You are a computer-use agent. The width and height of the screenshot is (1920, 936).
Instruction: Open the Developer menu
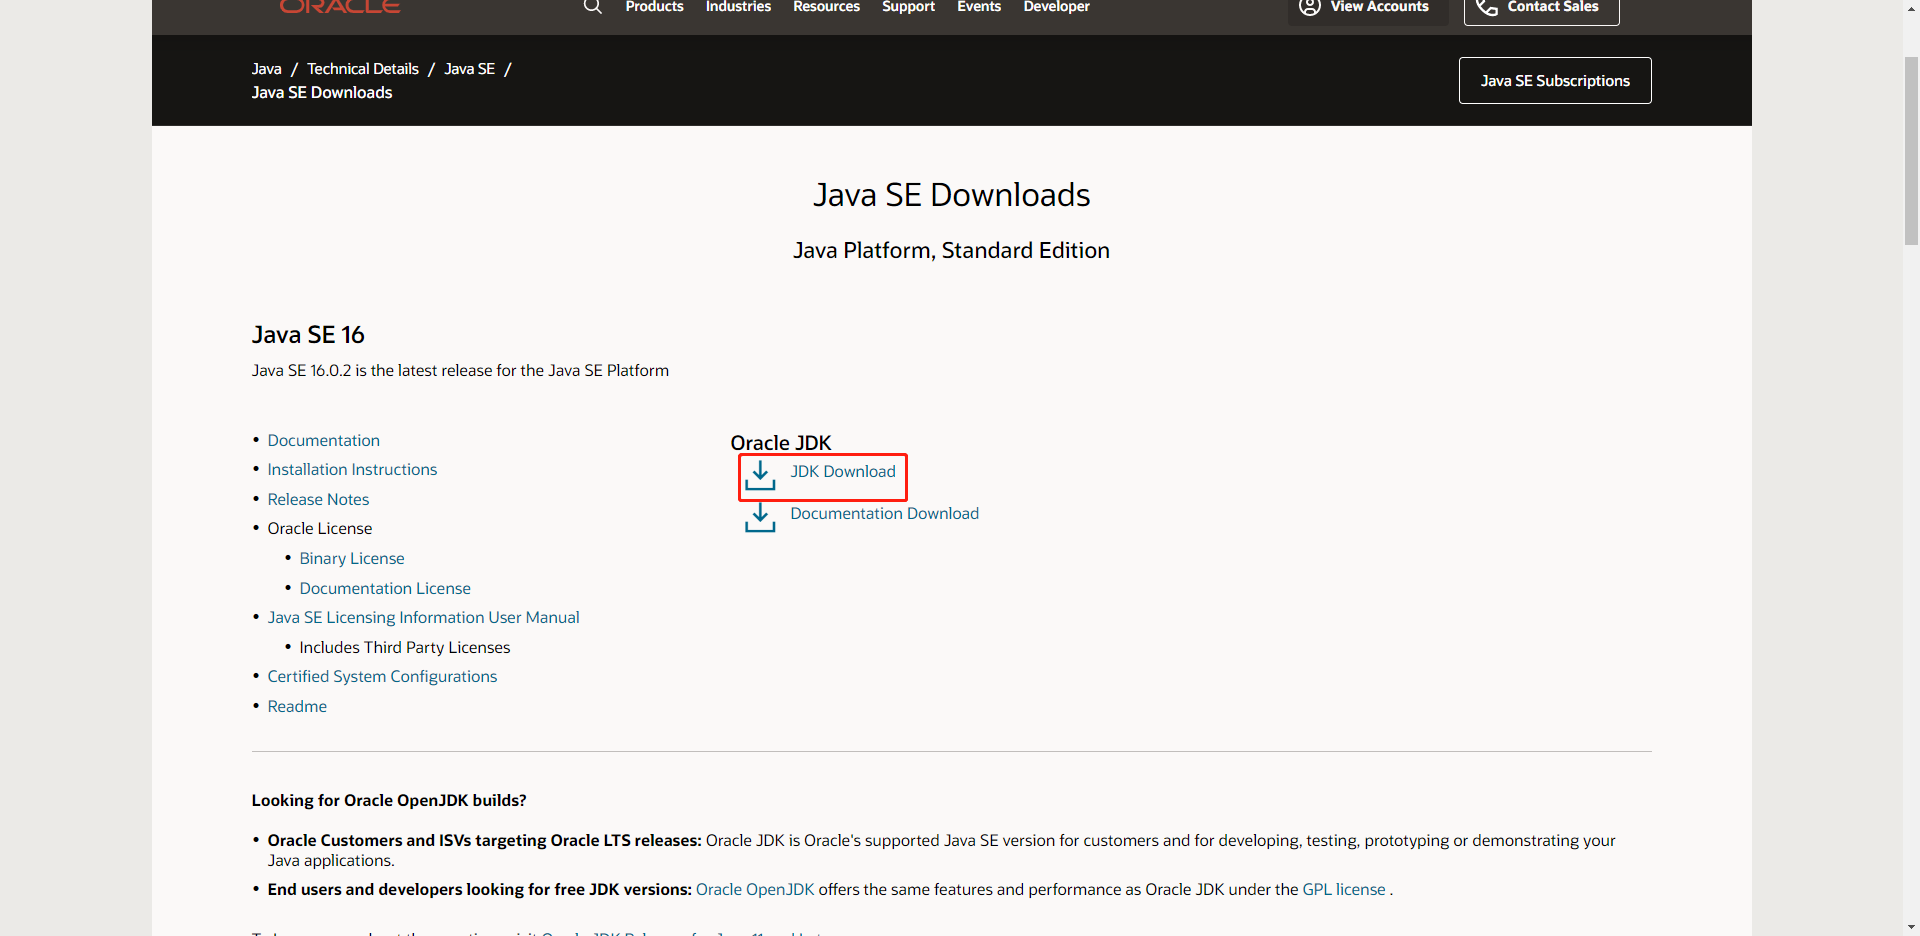tap(1056, 7)
